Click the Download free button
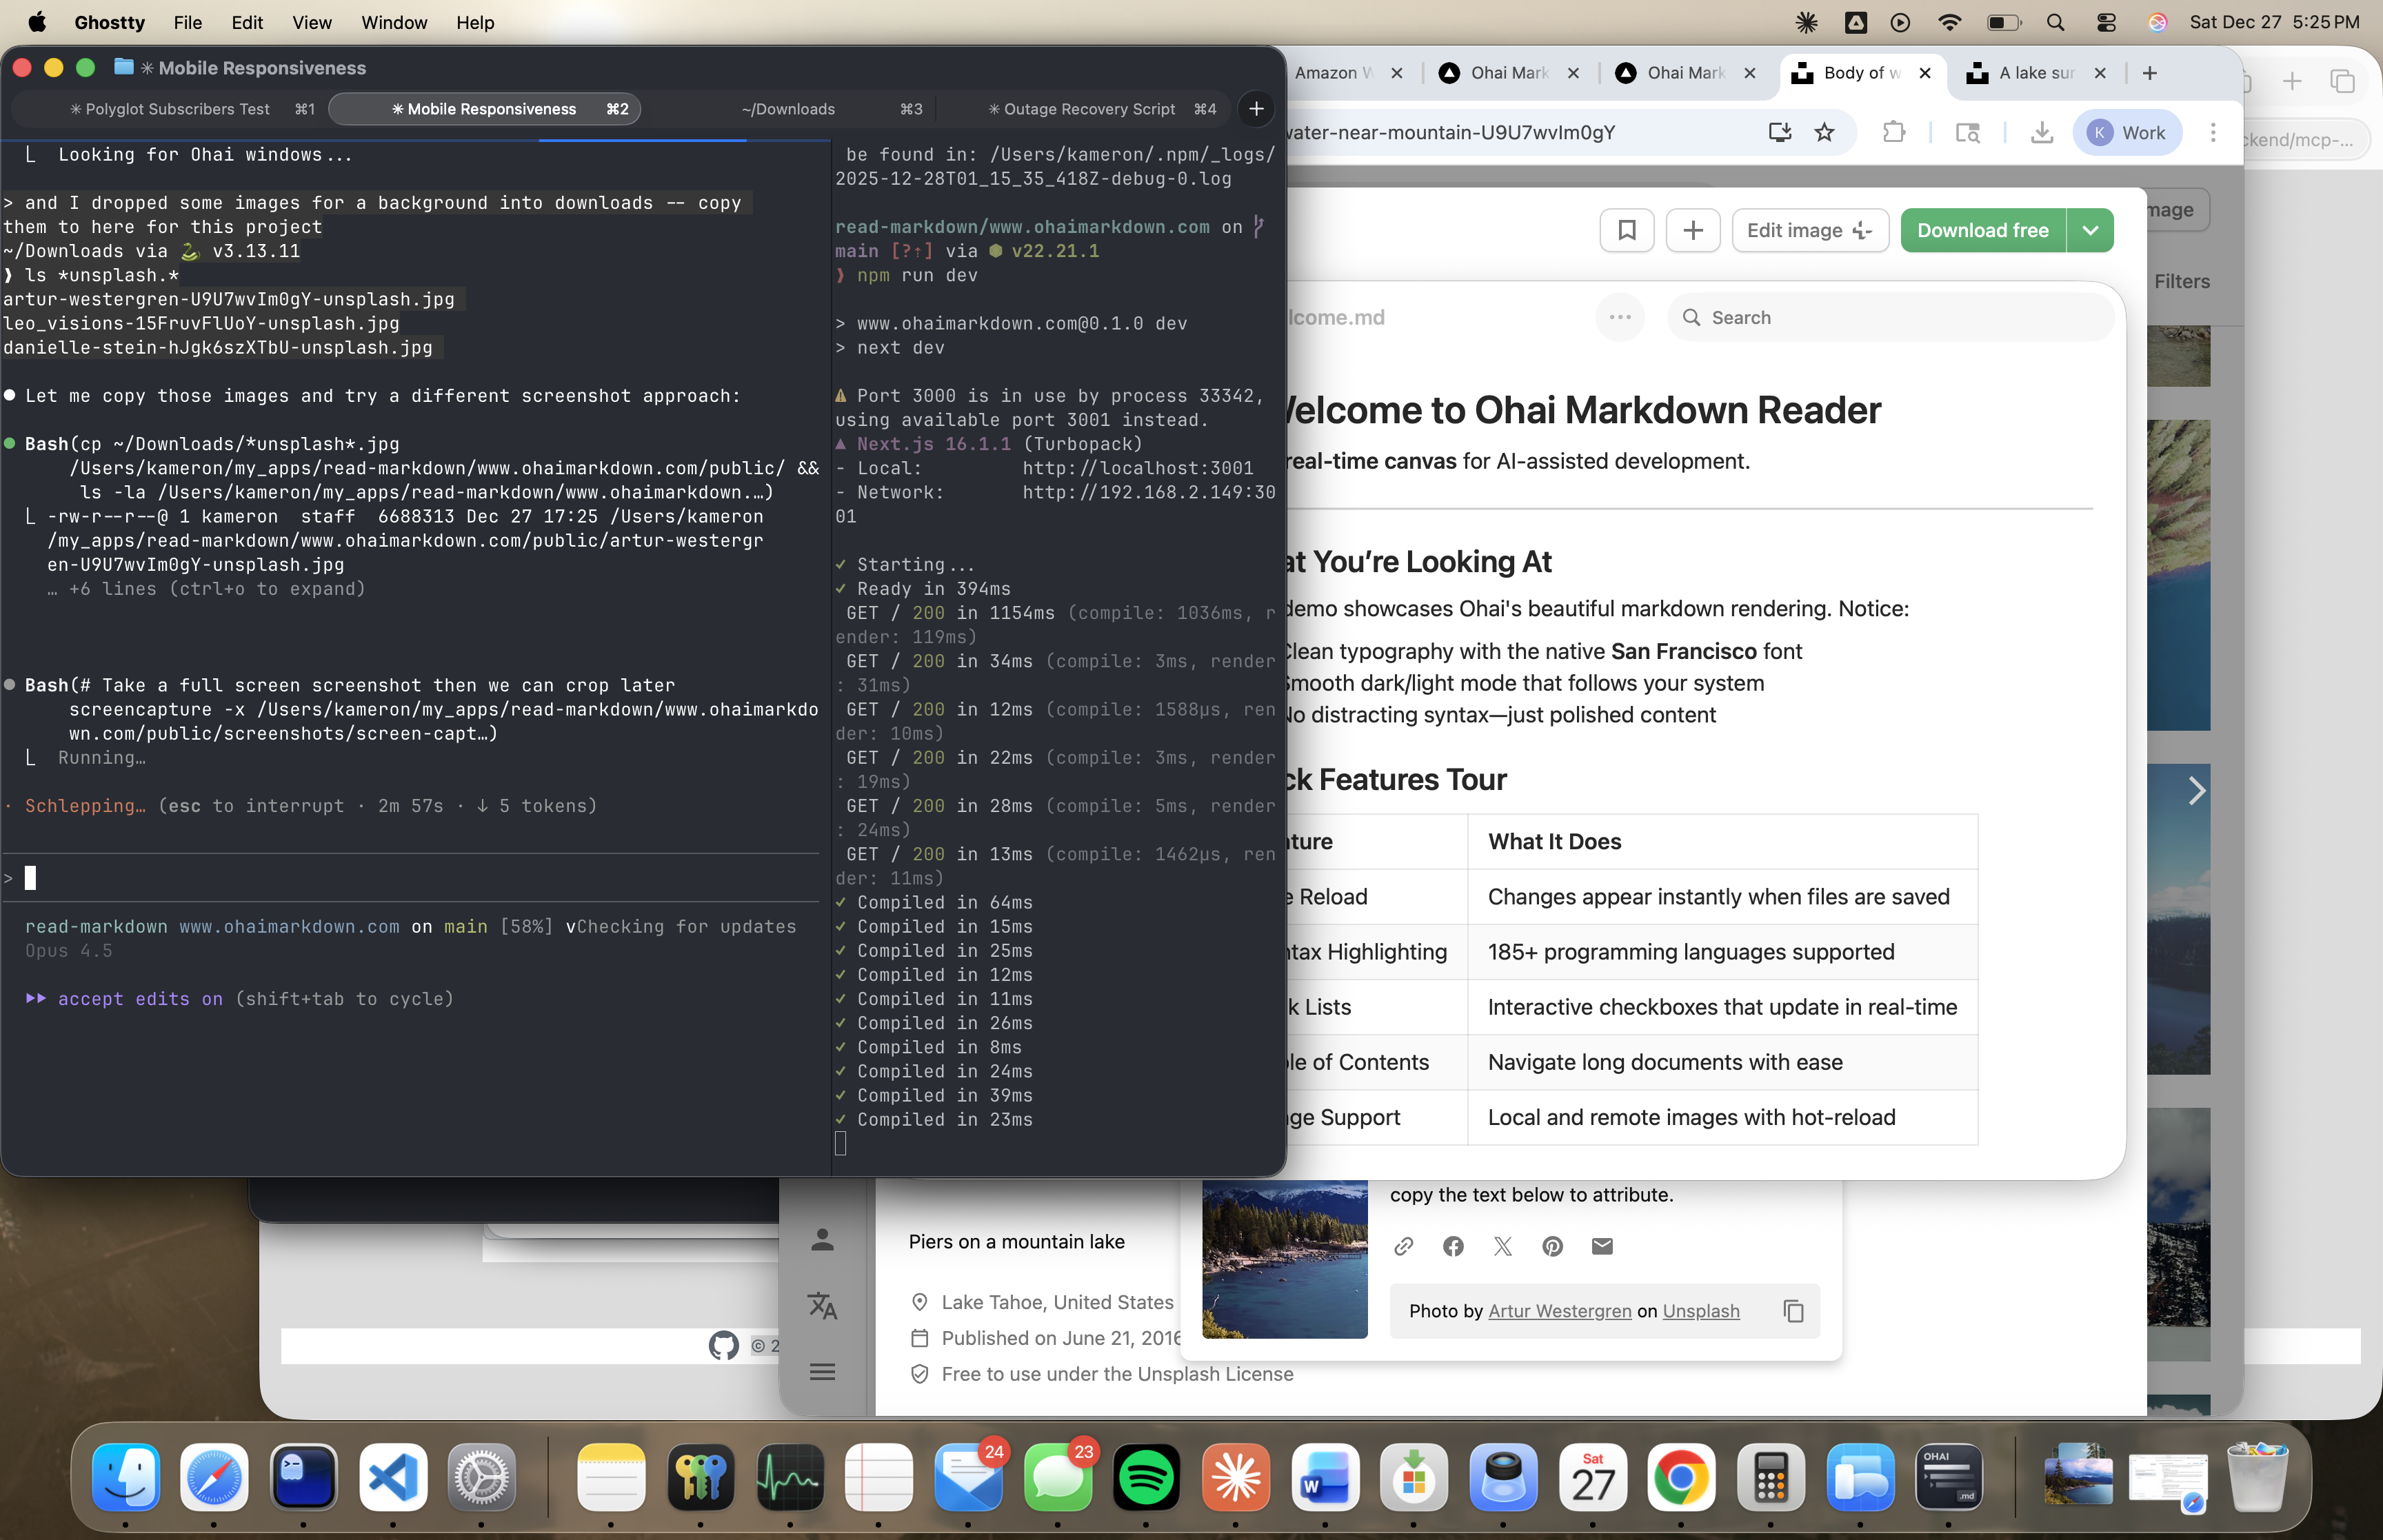 point(1983,231)
